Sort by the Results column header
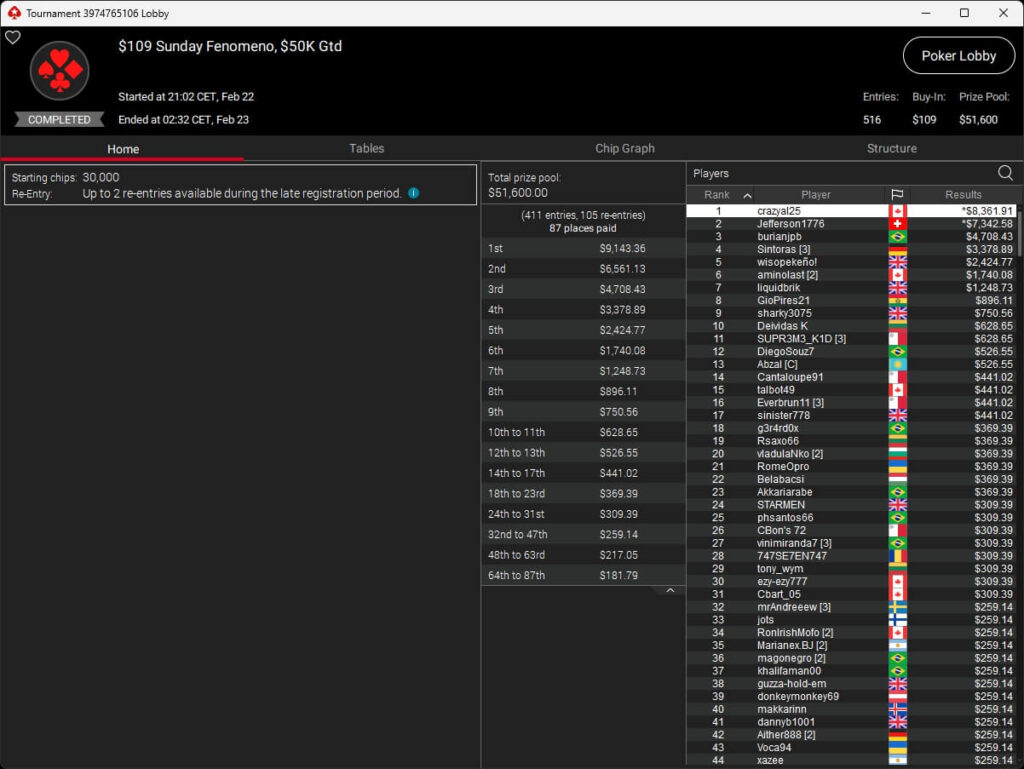 coord(962,195)
